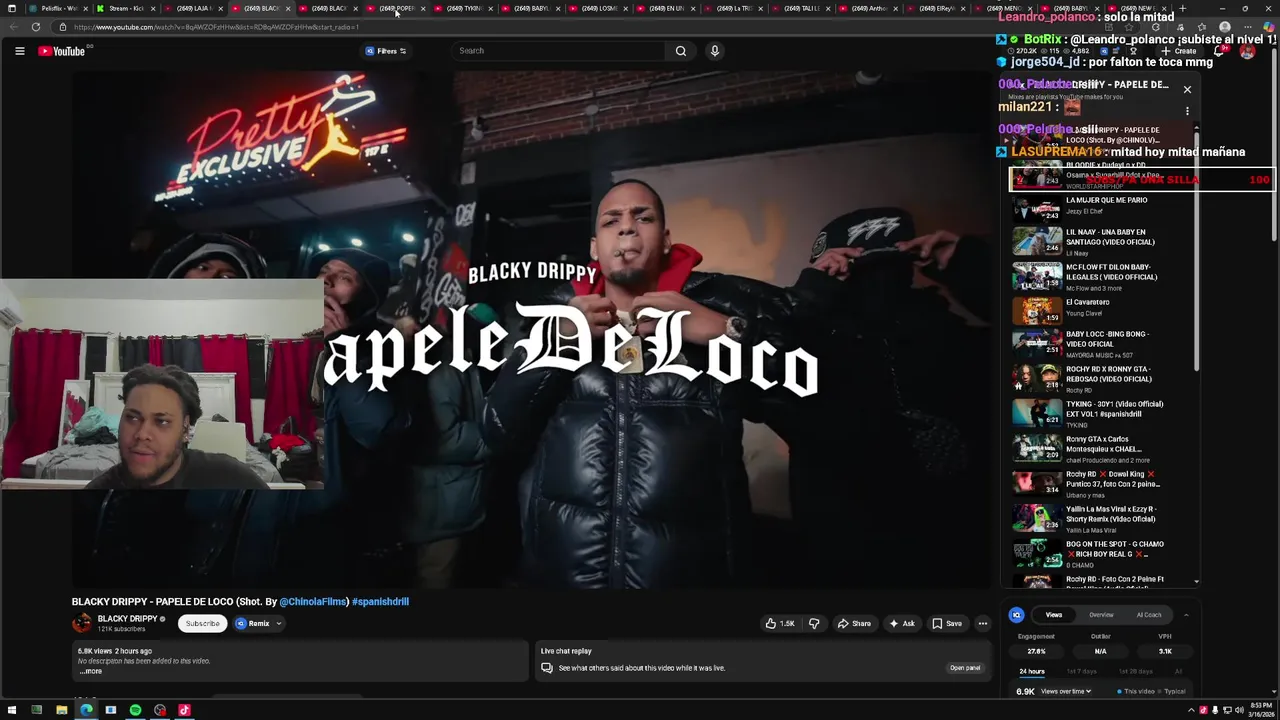1280x720 pixels.
Task: Select the 24 hours range tab
Action: coord(1032,672)
